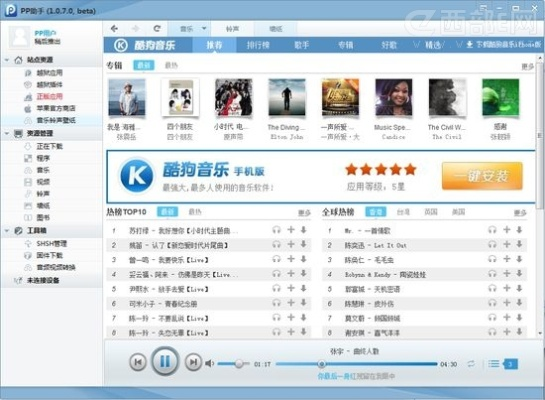Select 正版应用 in the sidebar
545x400 pixels.
(49, 96)
